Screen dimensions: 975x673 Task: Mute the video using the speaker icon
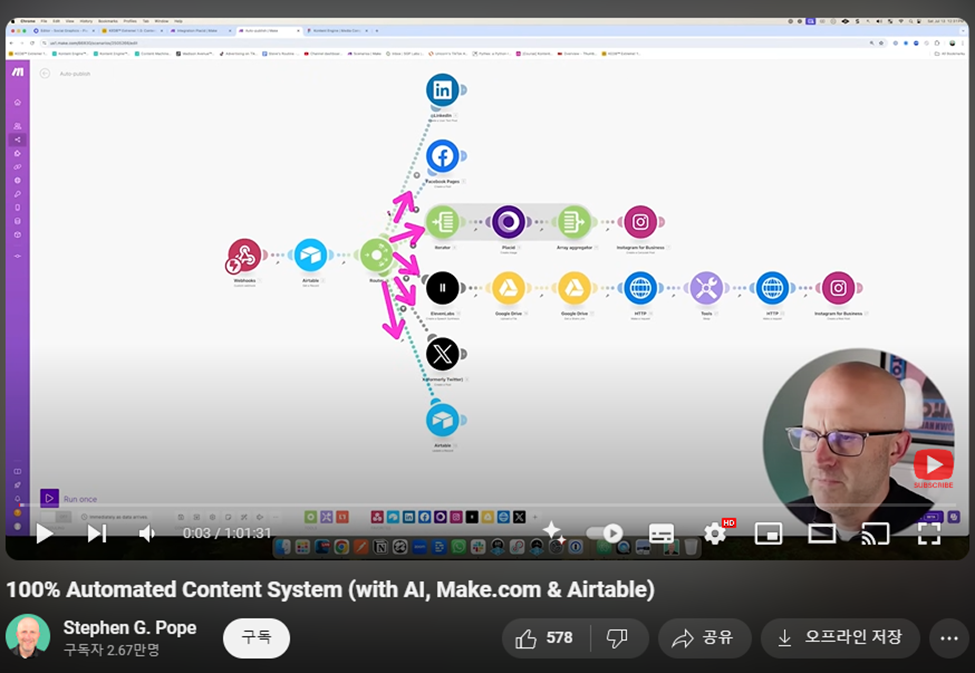(147, 534)
